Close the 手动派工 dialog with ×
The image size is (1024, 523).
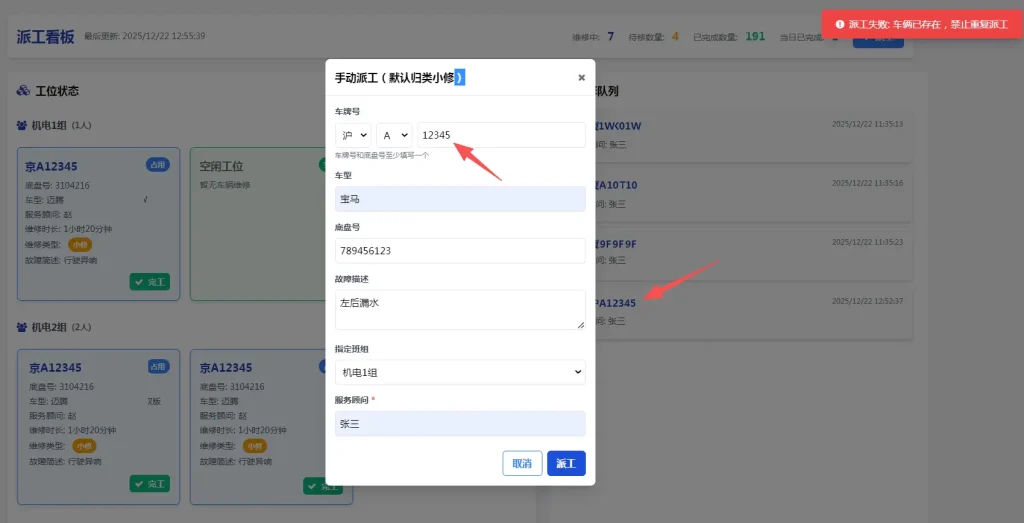581,78
